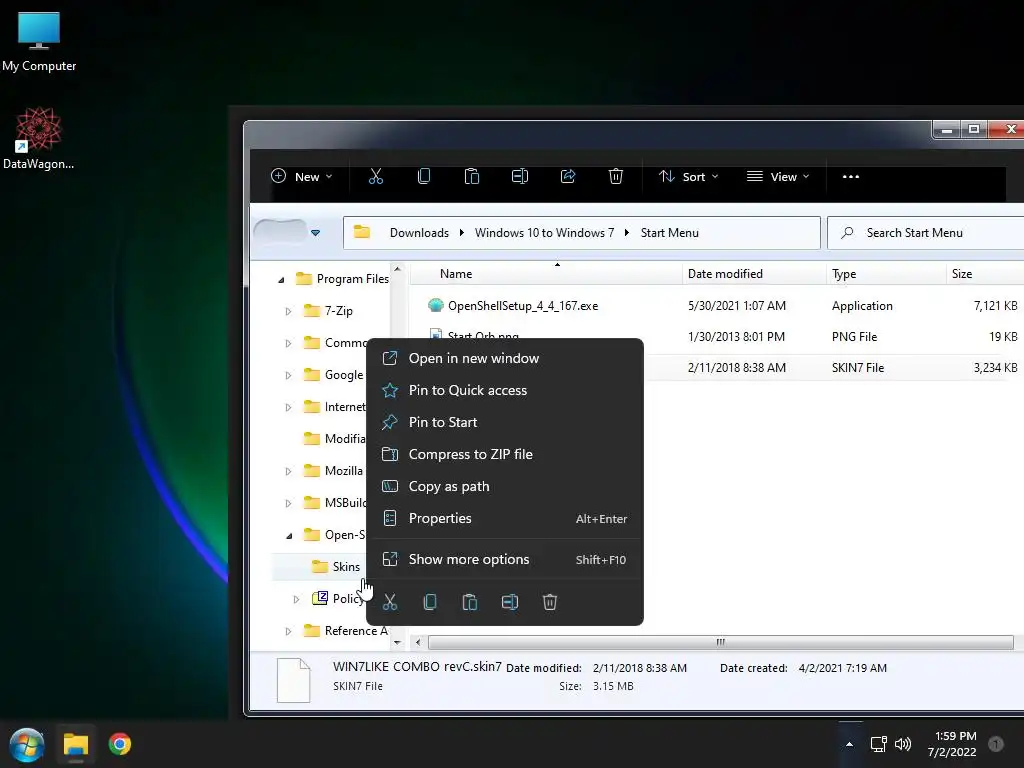Image resolution: width=1024 pixels, height=768 pixels.
Task: Open File Explorer from the taskbar
Action: pyautogui.click(x=76, y=744)
